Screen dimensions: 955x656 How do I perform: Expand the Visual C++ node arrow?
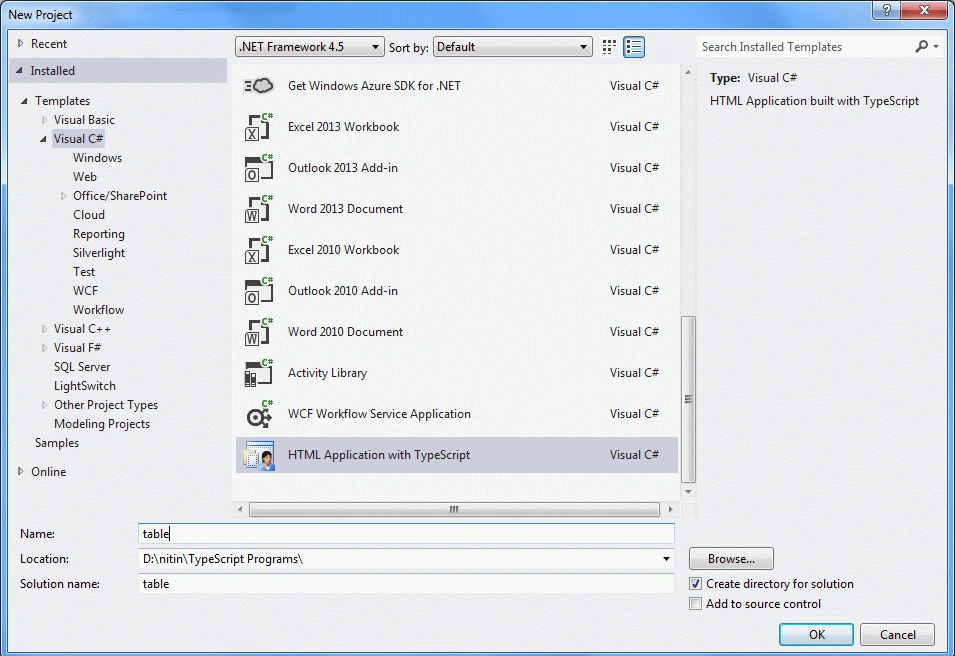(x=44, y=329)
